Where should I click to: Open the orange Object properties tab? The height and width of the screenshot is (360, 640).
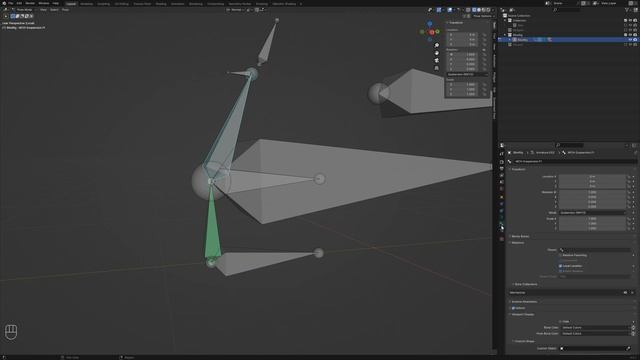(x=502, y=197)
